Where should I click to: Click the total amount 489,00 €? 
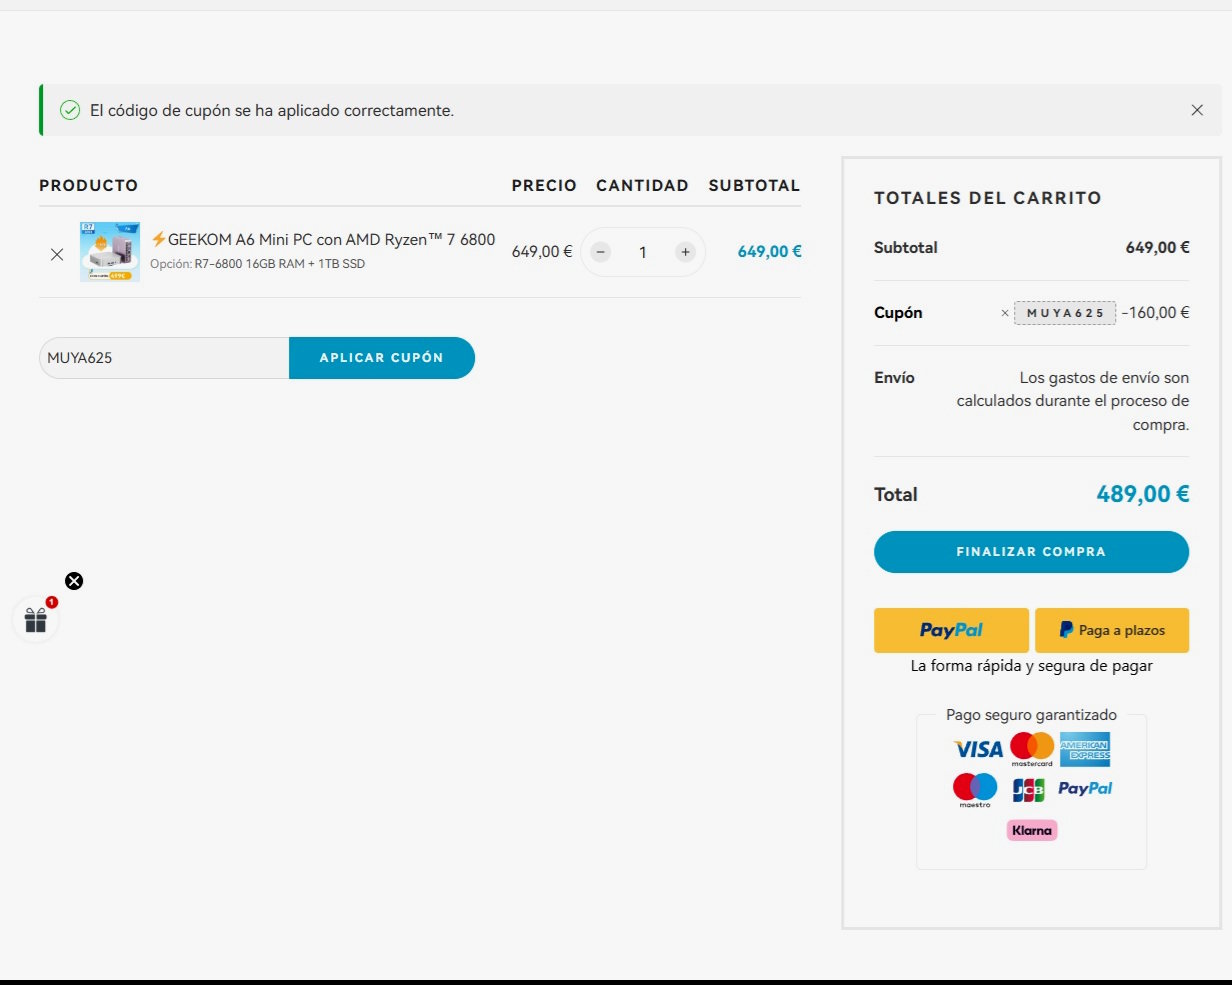click(1143, 494)
